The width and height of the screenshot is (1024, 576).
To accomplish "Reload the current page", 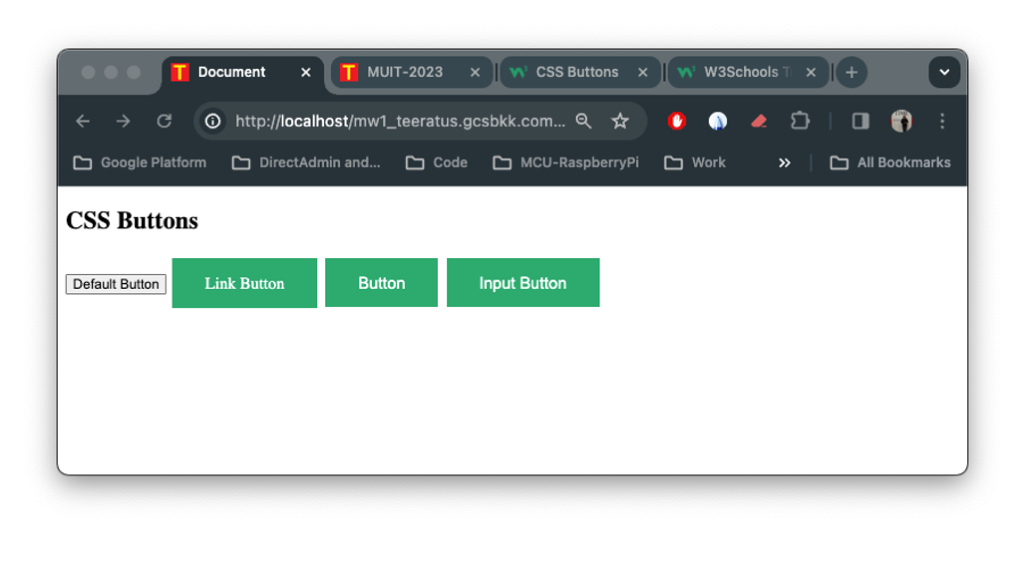I will click(164, 121).
